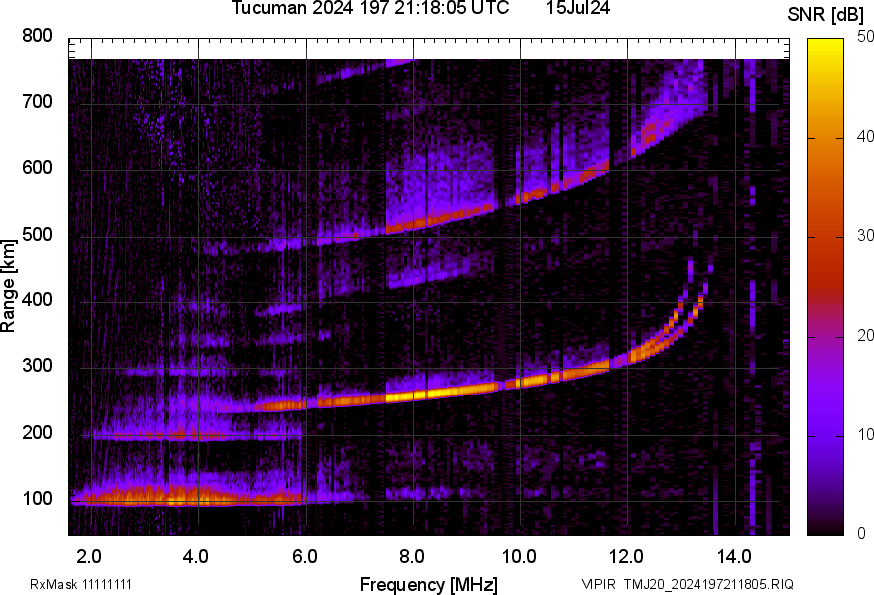Click the 'Range [km]' axis label

pyautogui.click(x=8, y=287)
